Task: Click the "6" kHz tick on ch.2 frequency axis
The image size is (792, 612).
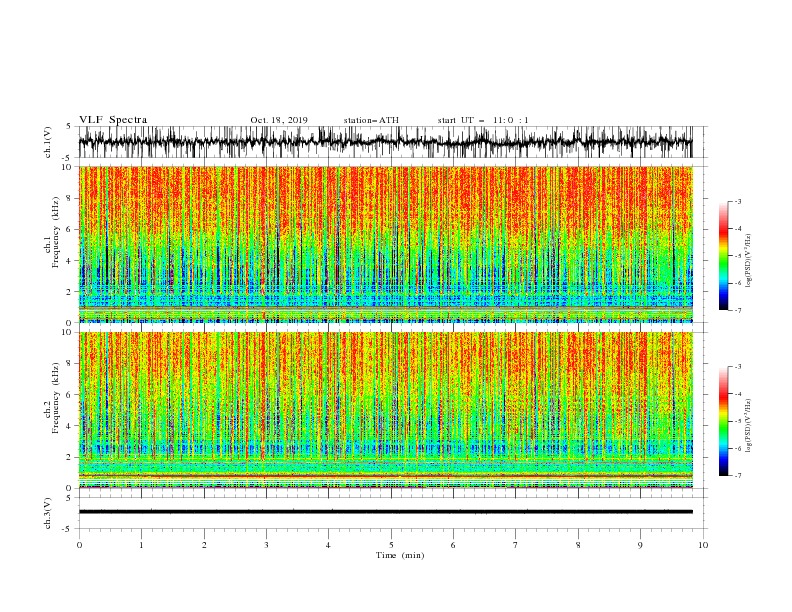Action: (70, 395)
